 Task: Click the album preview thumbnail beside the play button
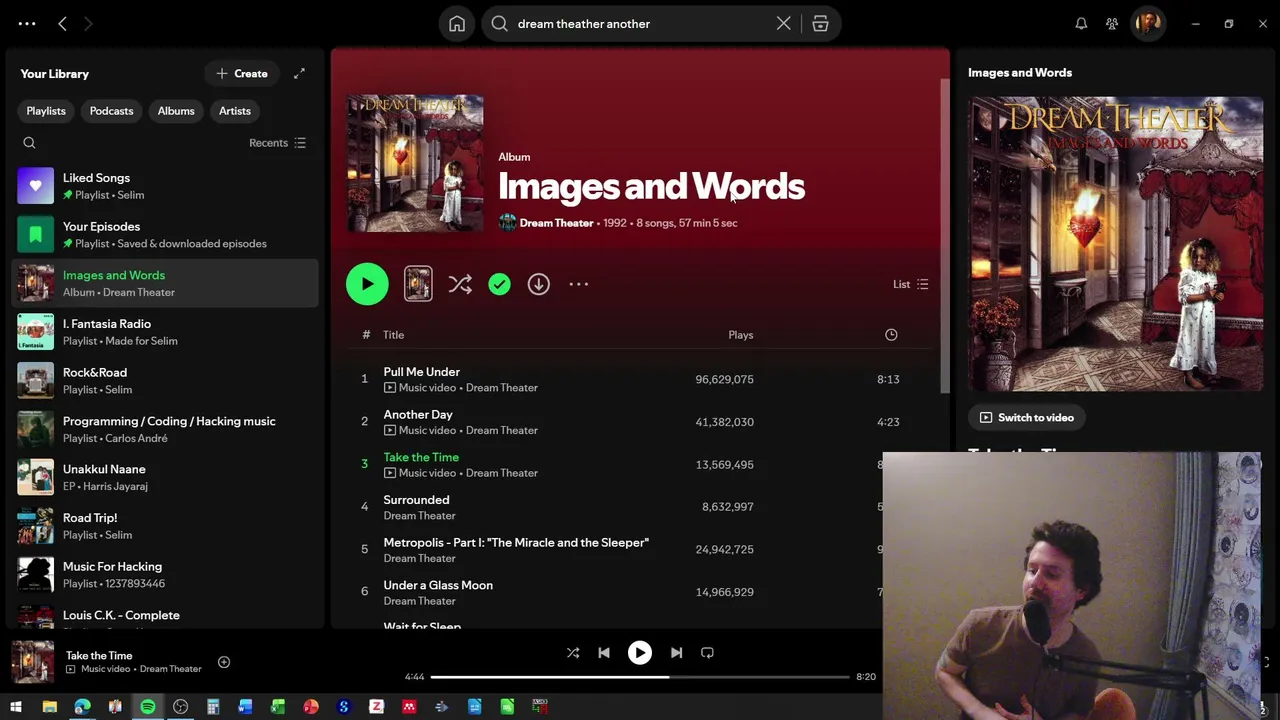[x=418, y=284]
